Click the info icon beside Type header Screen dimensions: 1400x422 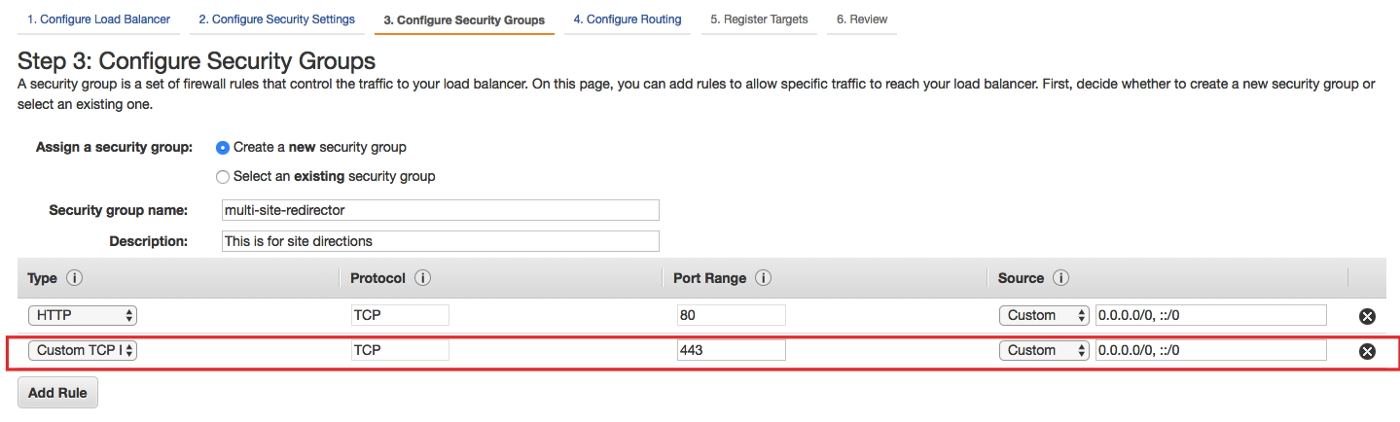point(74,278)
